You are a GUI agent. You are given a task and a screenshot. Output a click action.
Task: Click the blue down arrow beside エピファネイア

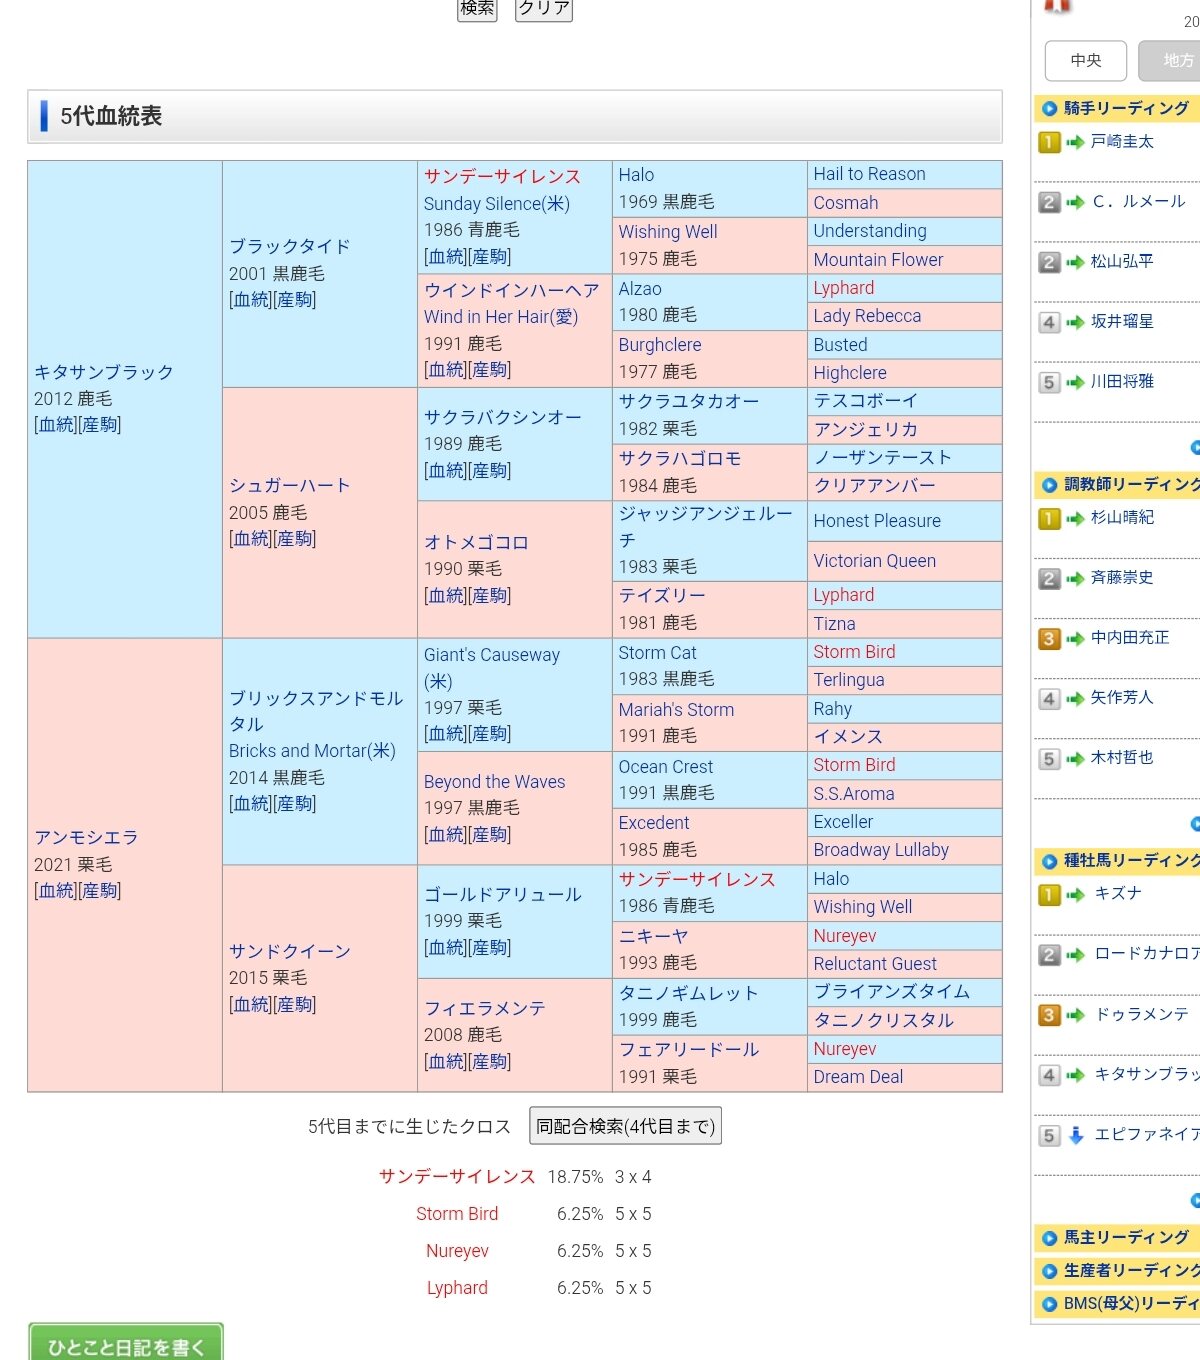tap(1076, 1135)
